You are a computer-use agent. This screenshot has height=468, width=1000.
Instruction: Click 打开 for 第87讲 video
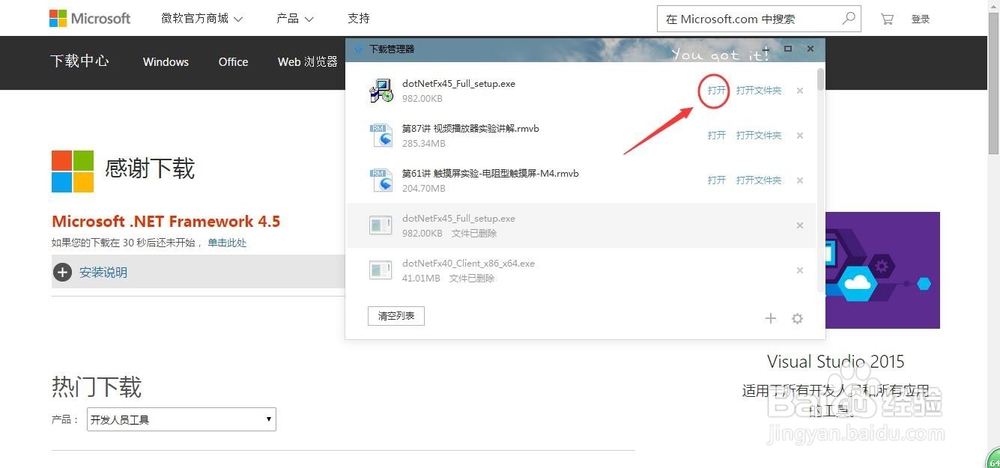716,135
